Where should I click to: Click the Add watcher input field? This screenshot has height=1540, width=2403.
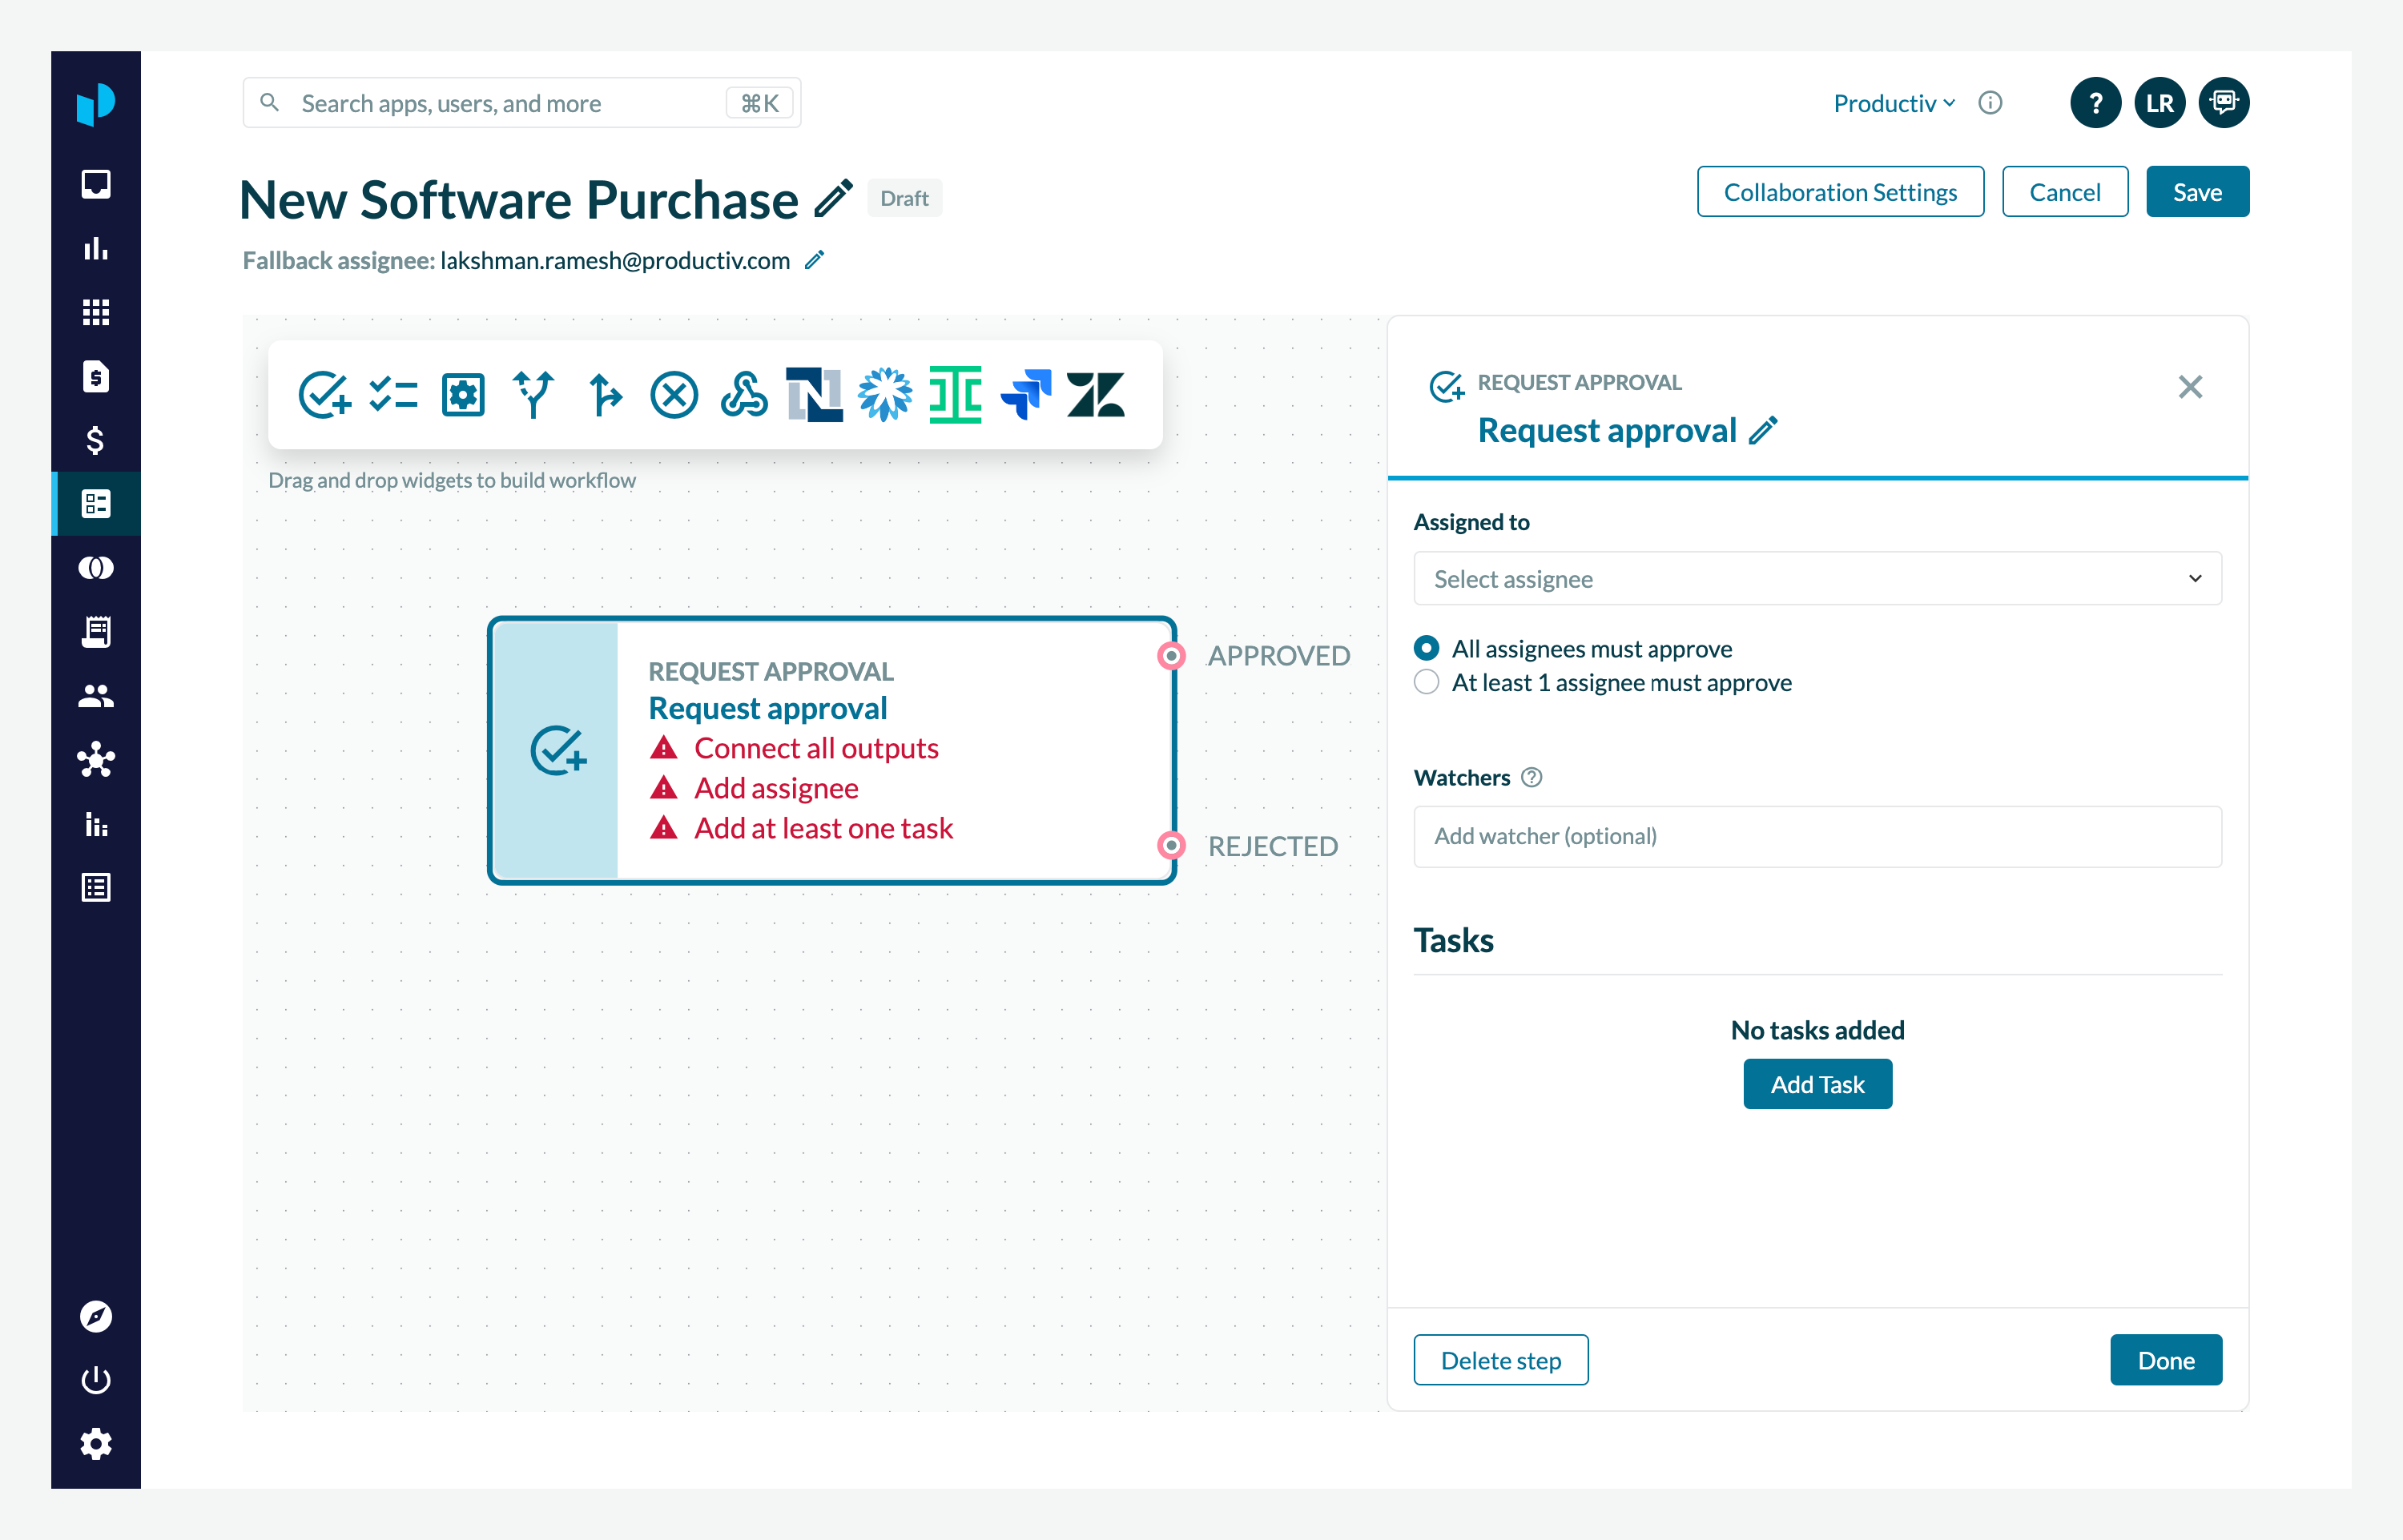coord(1816,836)
